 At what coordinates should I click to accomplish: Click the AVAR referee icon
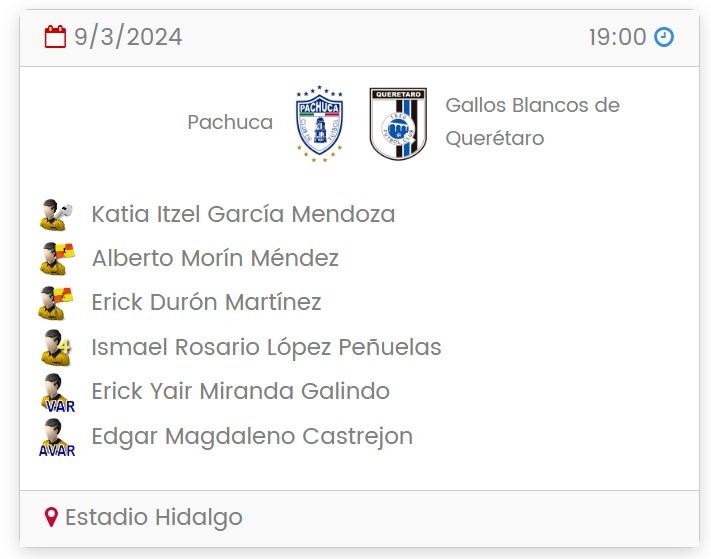click(56, 437)
